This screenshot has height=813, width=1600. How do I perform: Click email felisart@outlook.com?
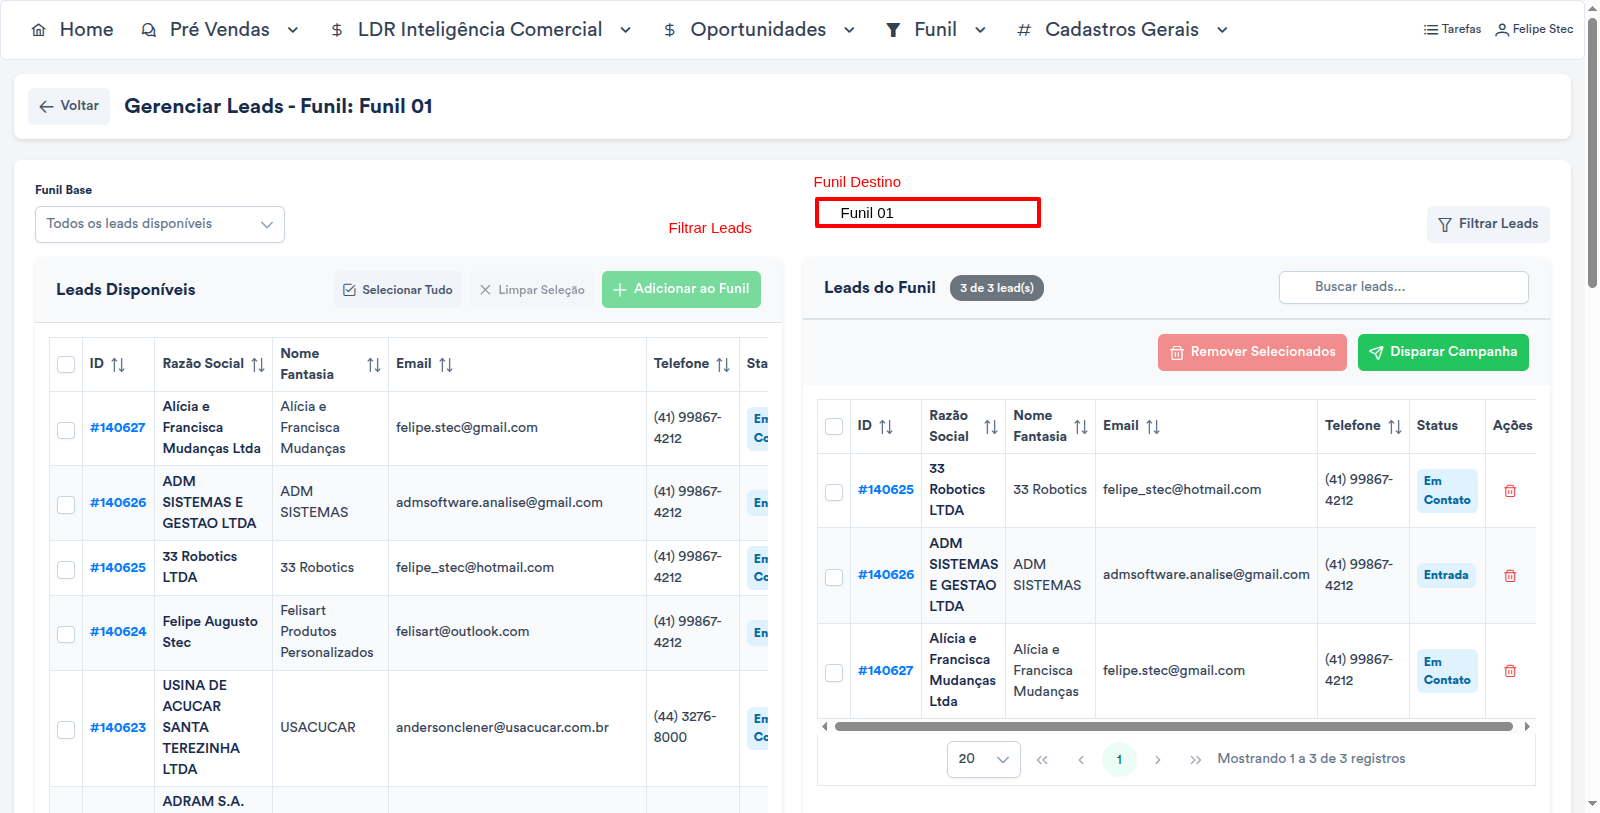coord(462,632)
